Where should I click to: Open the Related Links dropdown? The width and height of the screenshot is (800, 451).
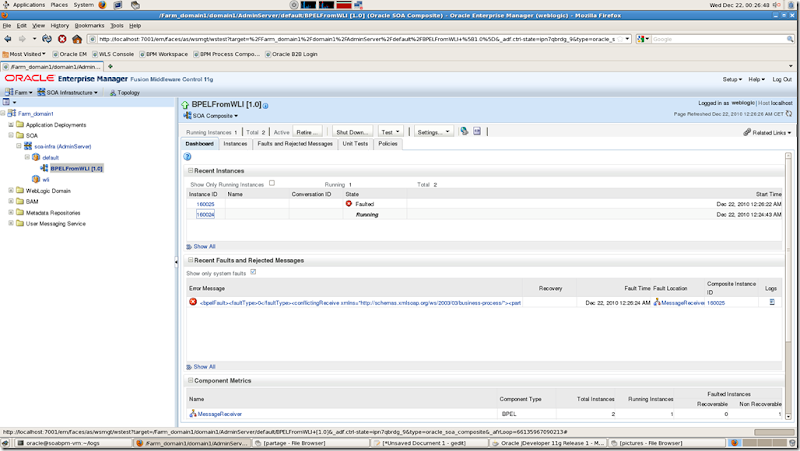[767, 132]
